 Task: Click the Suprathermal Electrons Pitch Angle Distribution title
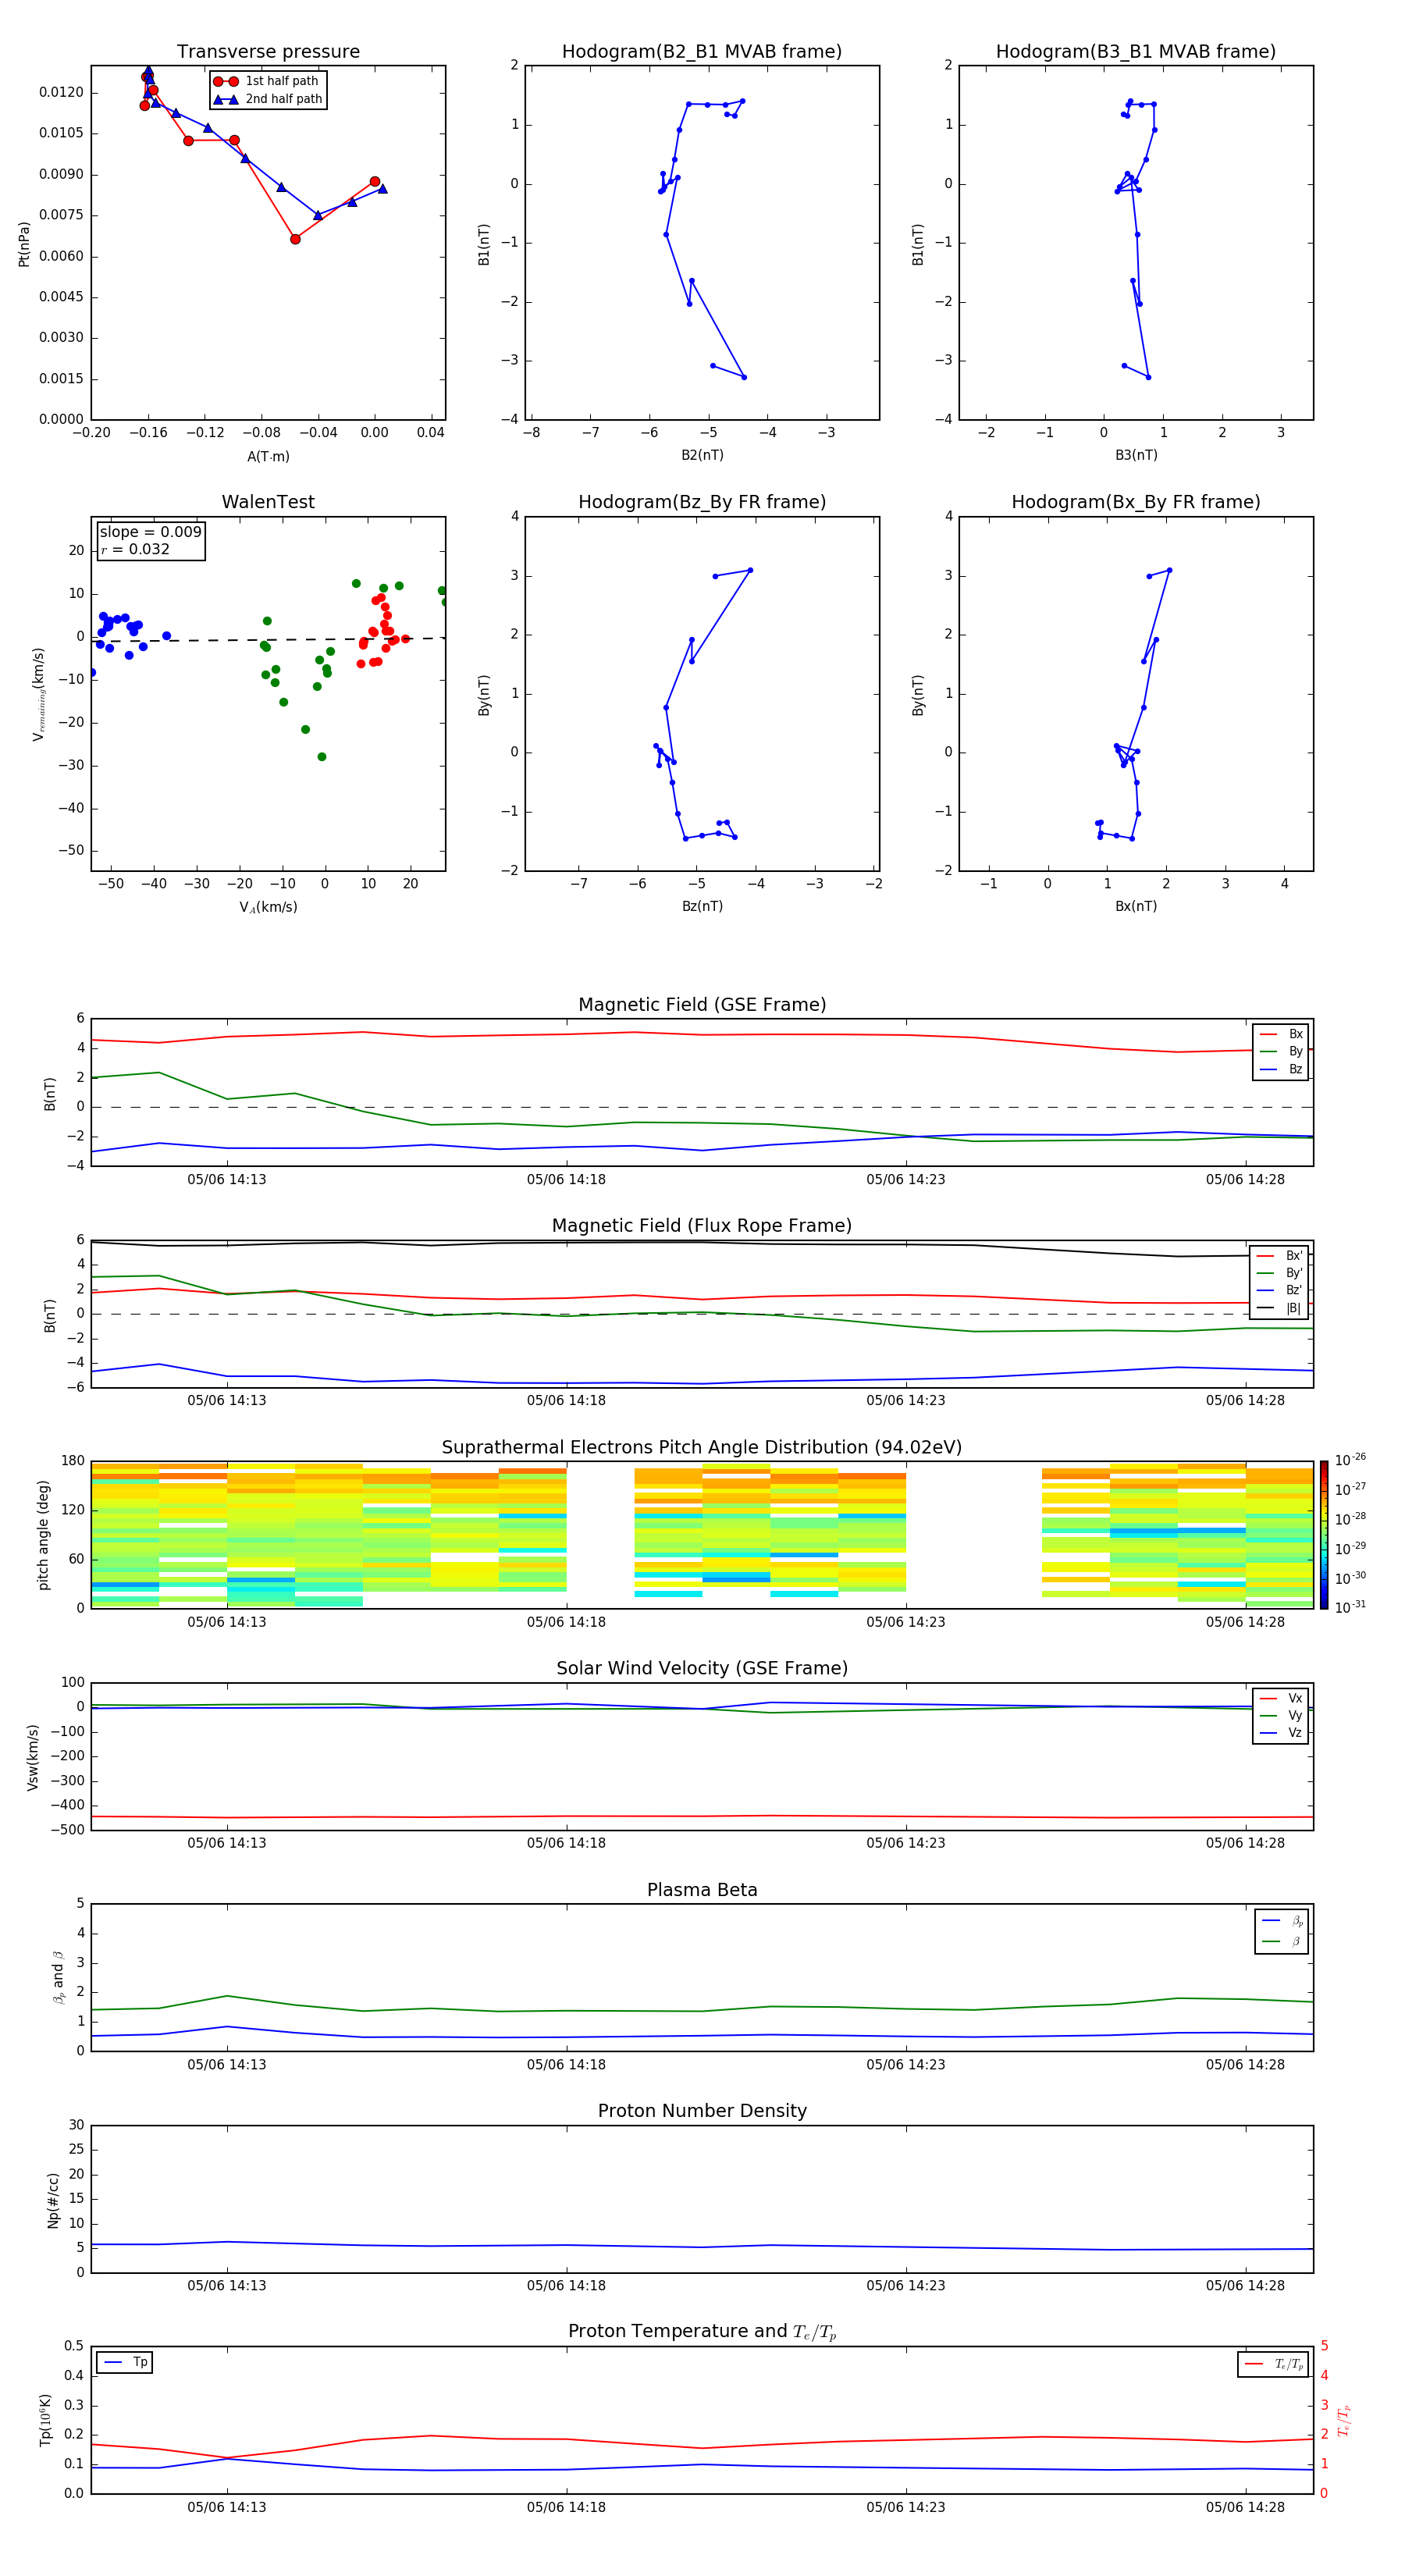pyautogui.click(x=702, y=1448)
